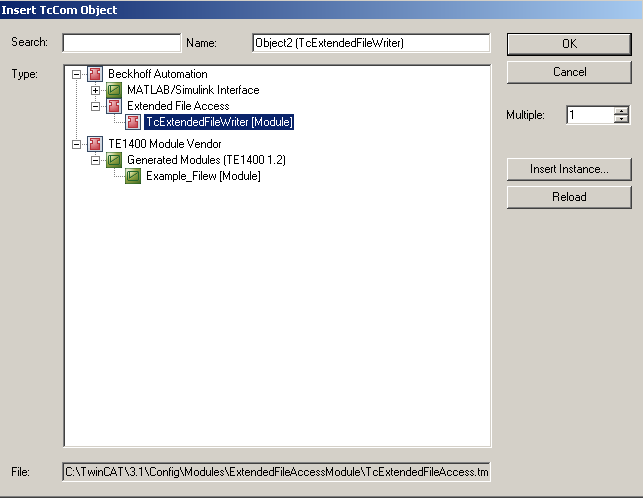Screen dimensions: 643x498
Task: Select Beckhoff Automation in the type tree
Action: (158, 74)
